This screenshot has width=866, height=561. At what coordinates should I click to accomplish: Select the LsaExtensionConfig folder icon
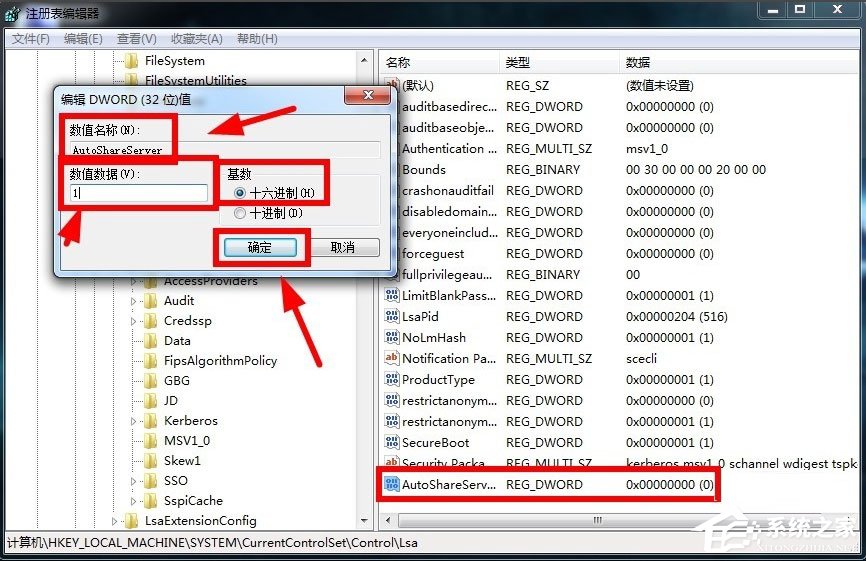point(130,521)
